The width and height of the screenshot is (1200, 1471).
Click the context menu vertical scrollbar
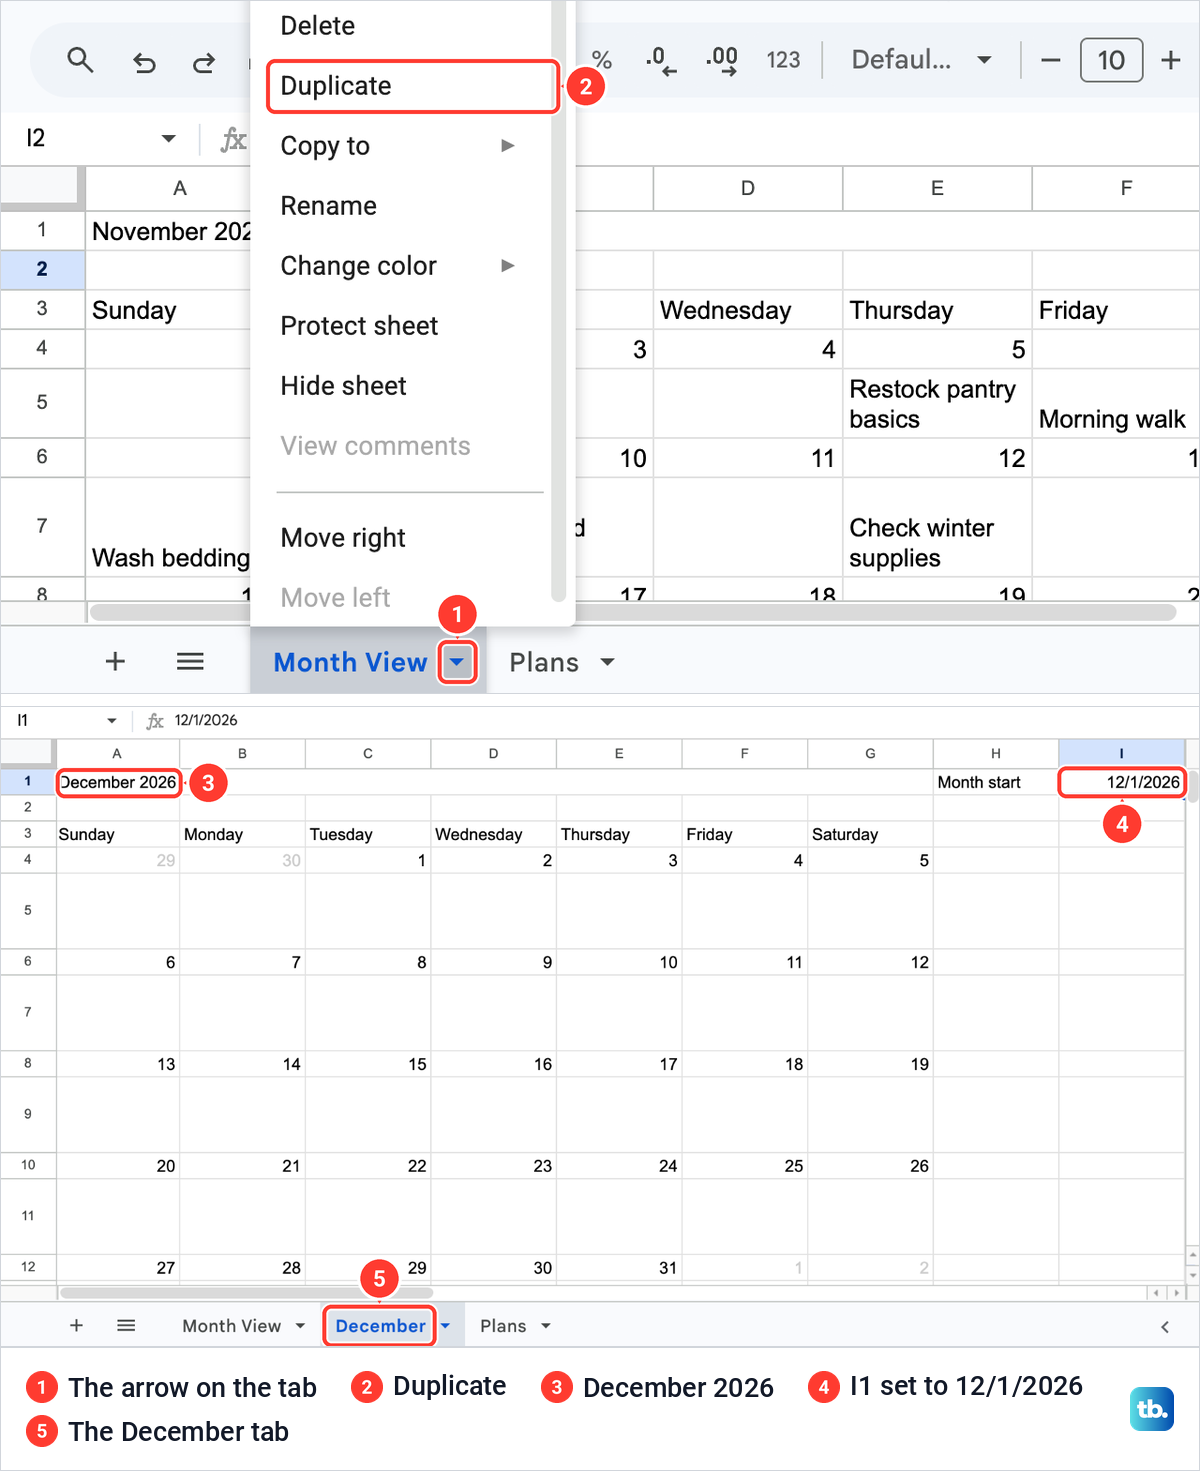tap(558, 300)
